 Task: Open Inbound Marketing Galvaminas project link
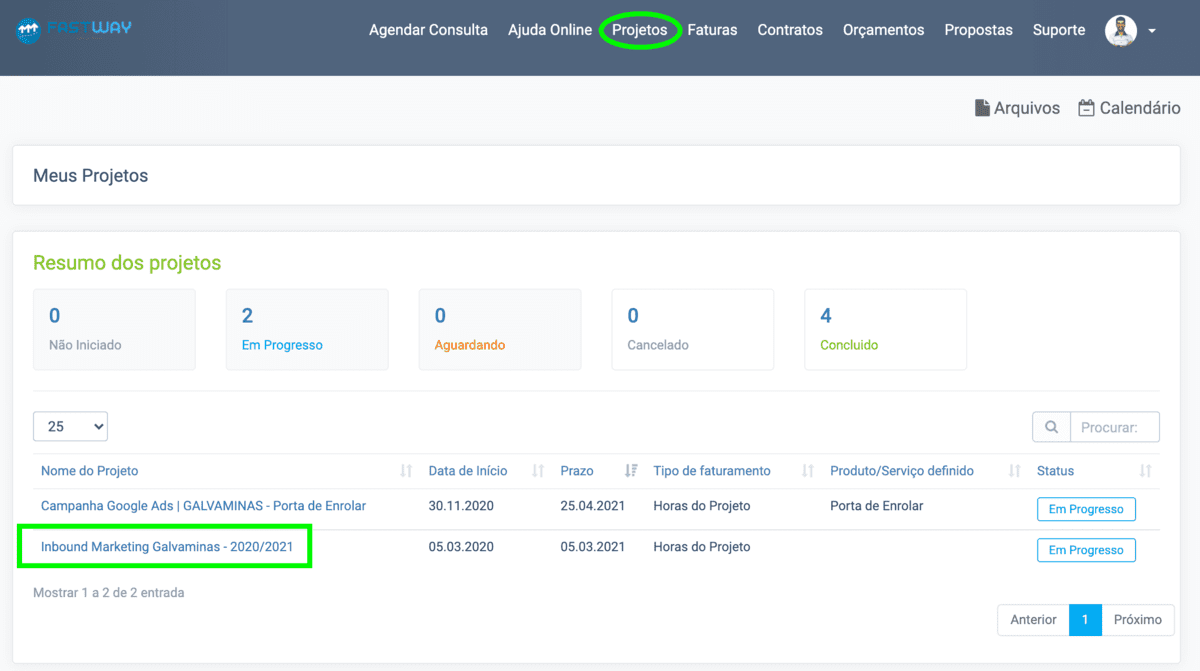click(x=165, y=547)
